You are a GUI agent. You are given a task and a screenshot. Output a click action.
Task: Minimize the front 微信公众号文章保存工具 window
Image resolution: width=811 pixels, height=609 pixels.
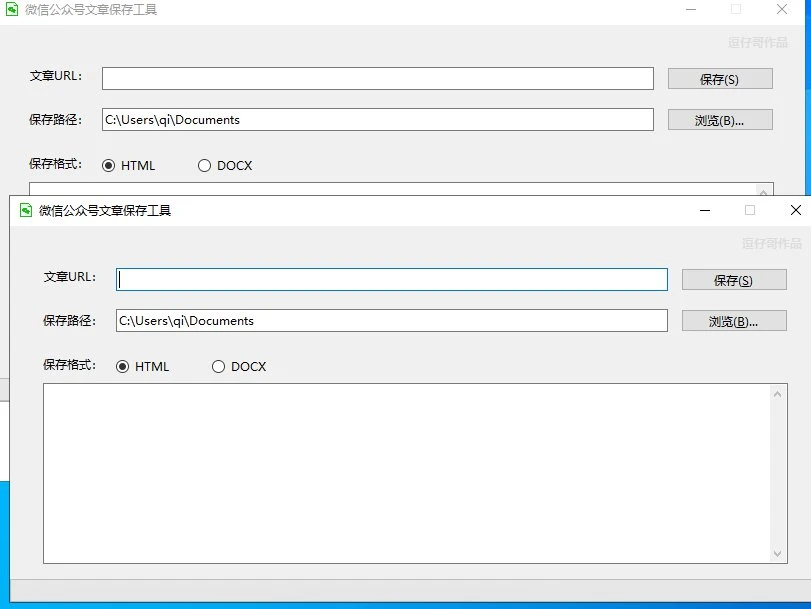tap(705, 210)
